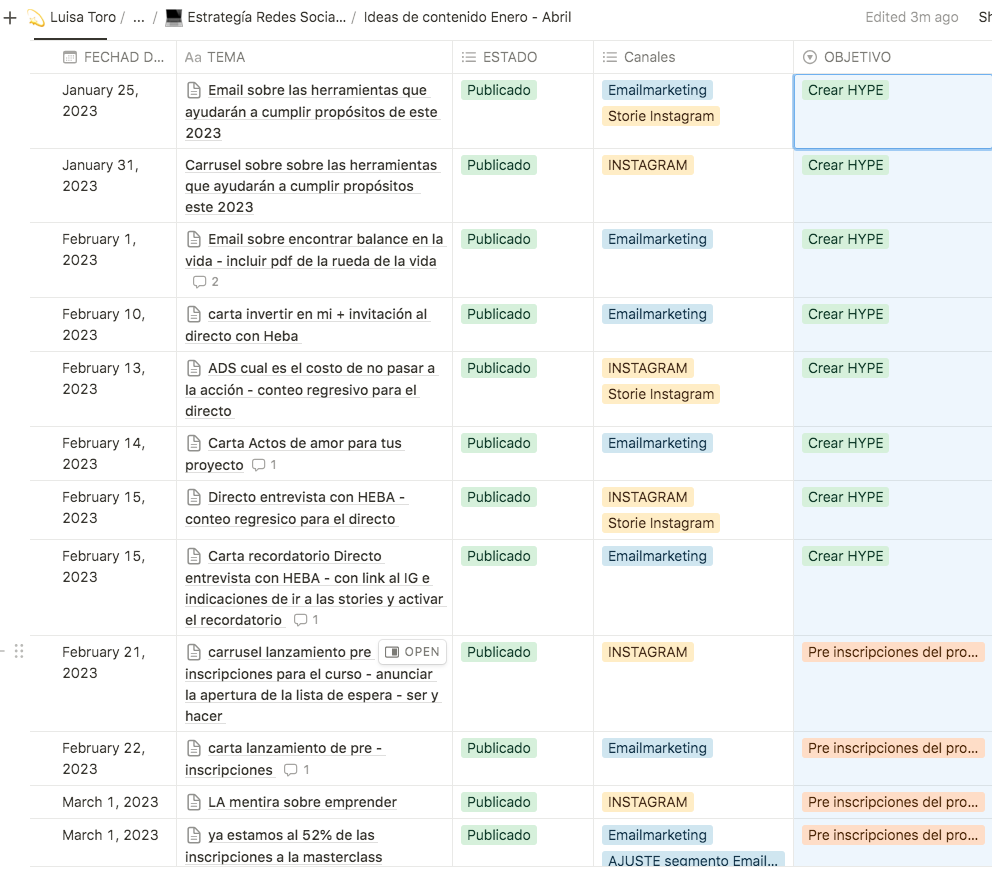Open page icon of ADS cual es el costo

194,368
